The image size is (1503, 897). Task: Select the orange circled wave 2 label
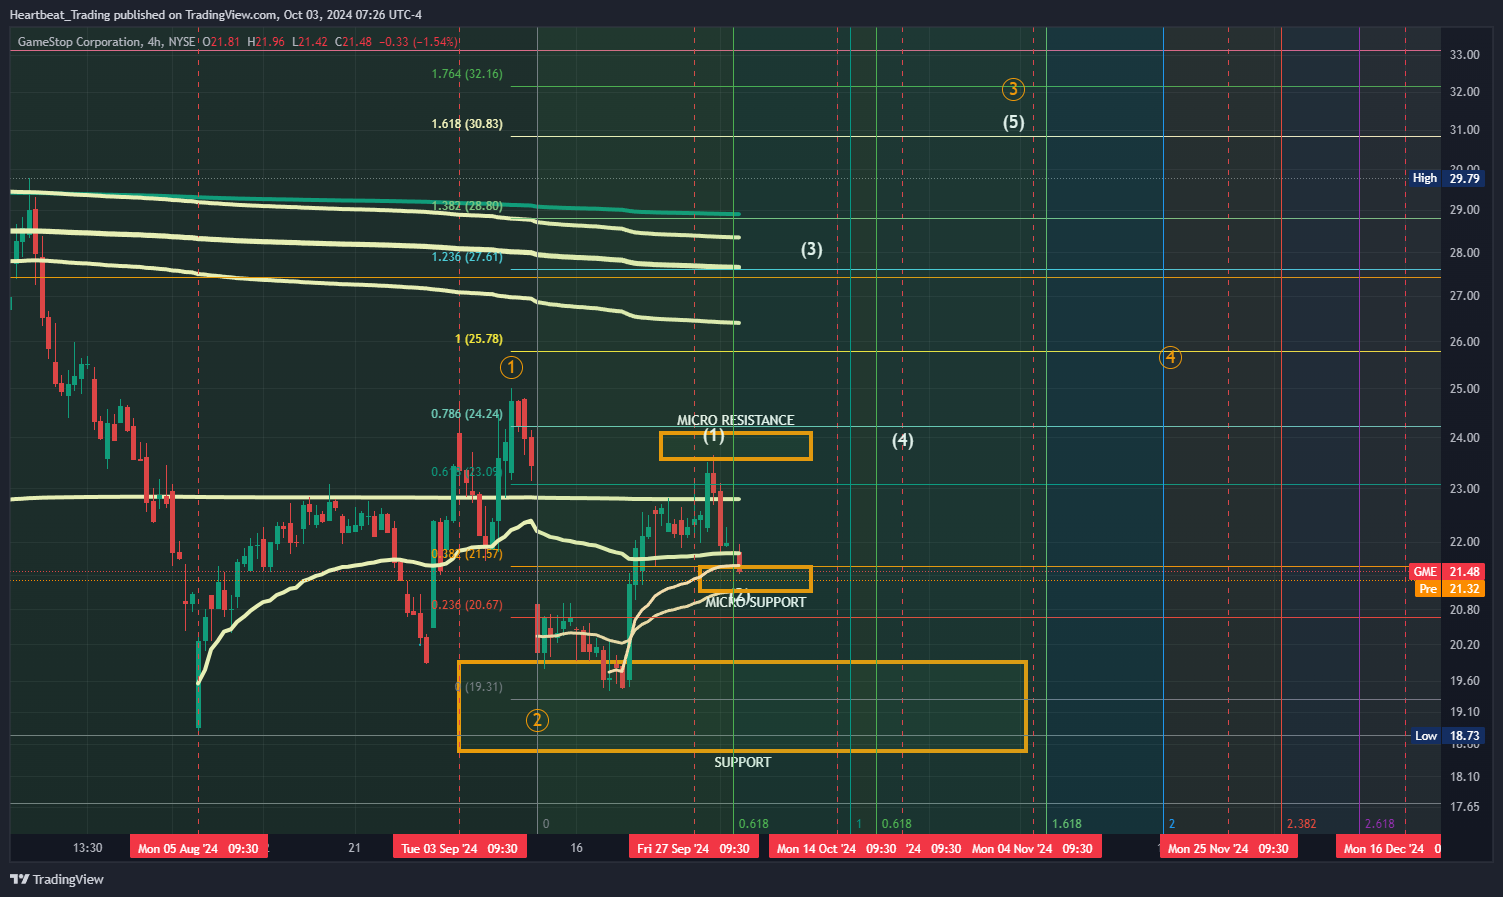tap(537, 720)
